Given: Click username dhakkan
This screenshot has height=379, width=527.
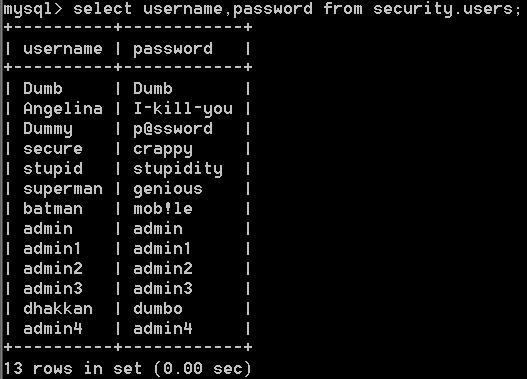Looking at the screenshot, I should tap(58, 308).
